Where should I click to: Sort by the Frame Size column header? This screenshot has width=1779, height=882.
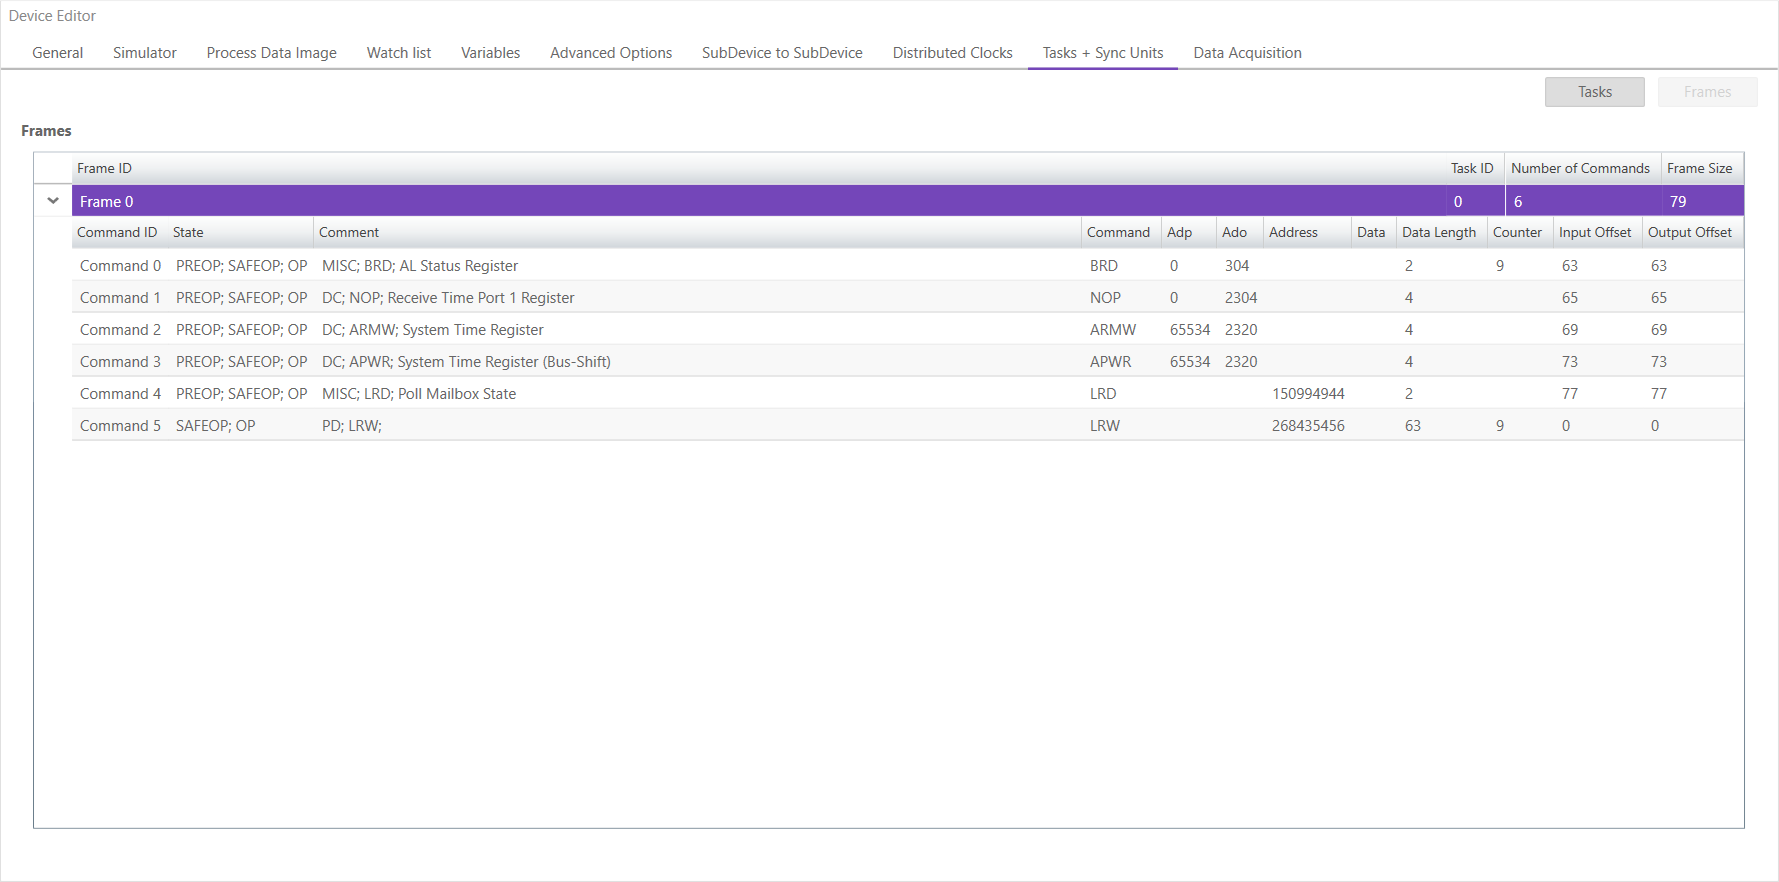1699,169
